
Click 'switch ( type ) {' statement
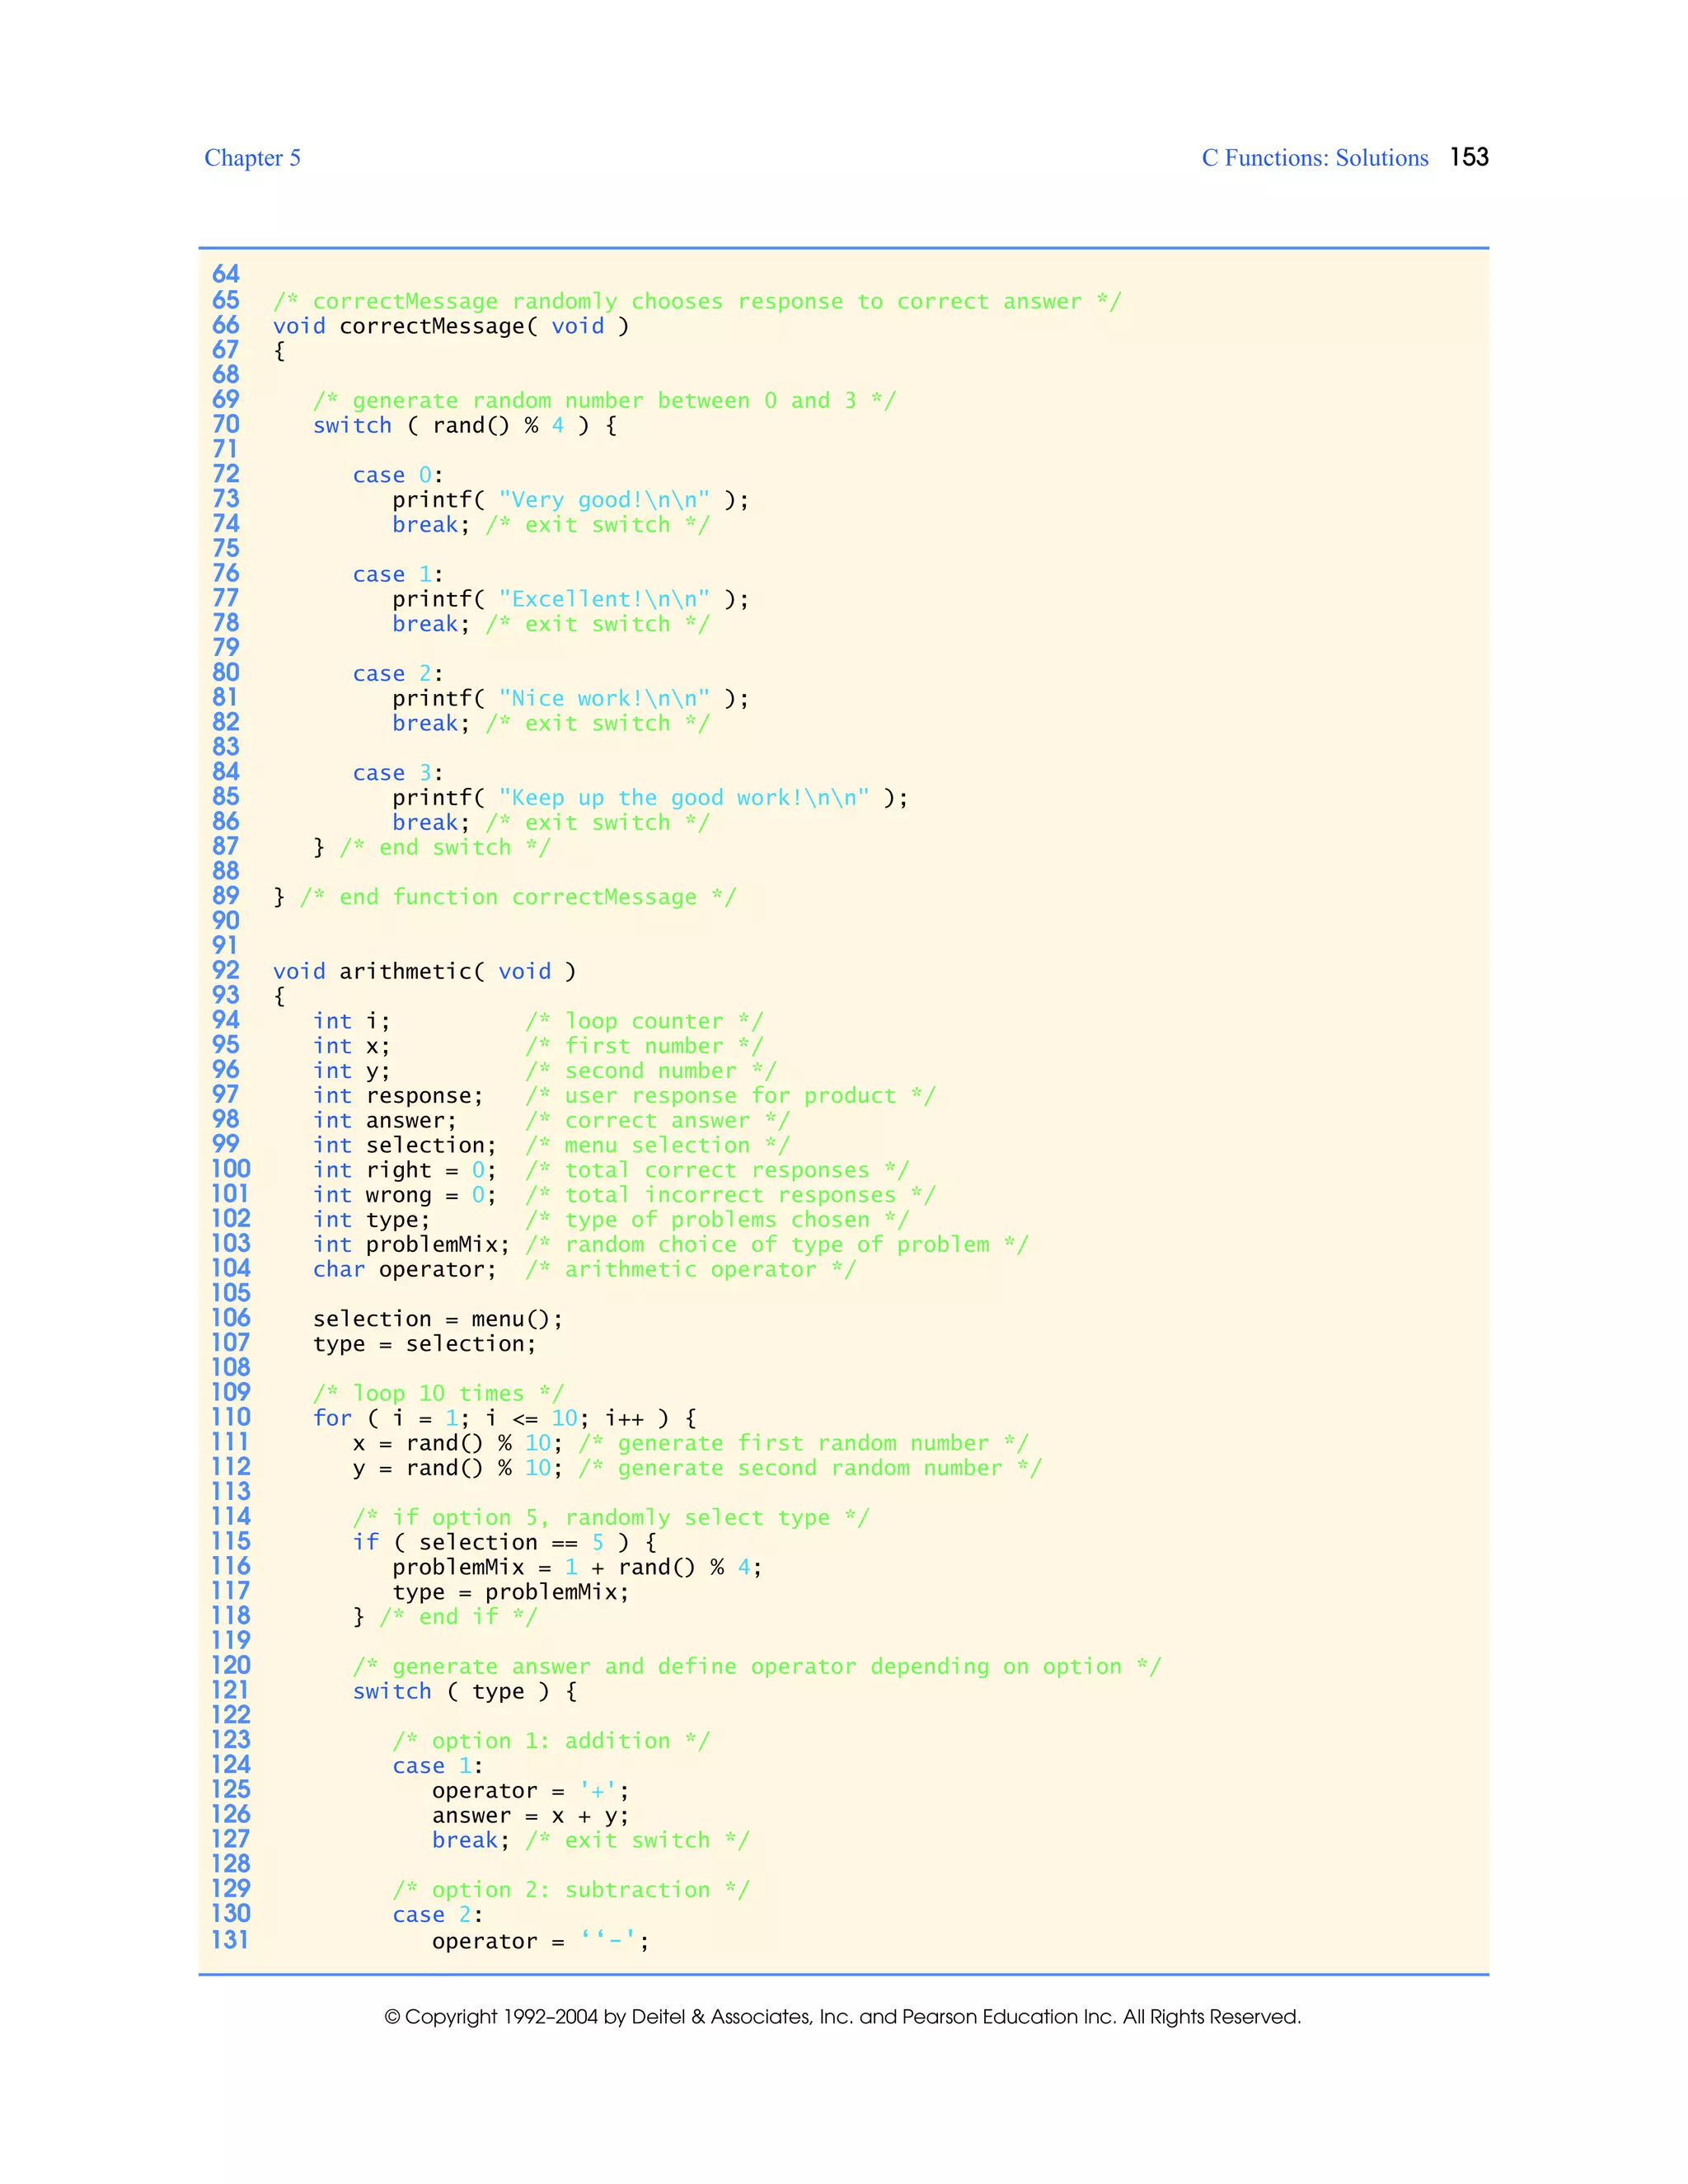(x=464, y=1691)
